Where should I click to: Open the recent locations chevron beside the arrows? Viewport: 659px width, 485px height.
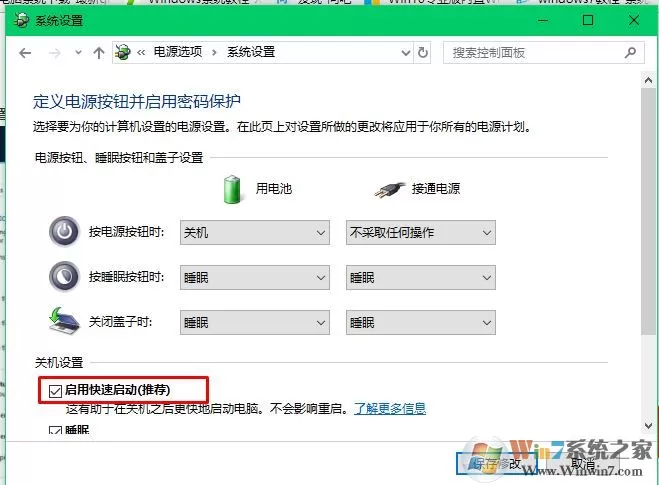pos(78,53)
